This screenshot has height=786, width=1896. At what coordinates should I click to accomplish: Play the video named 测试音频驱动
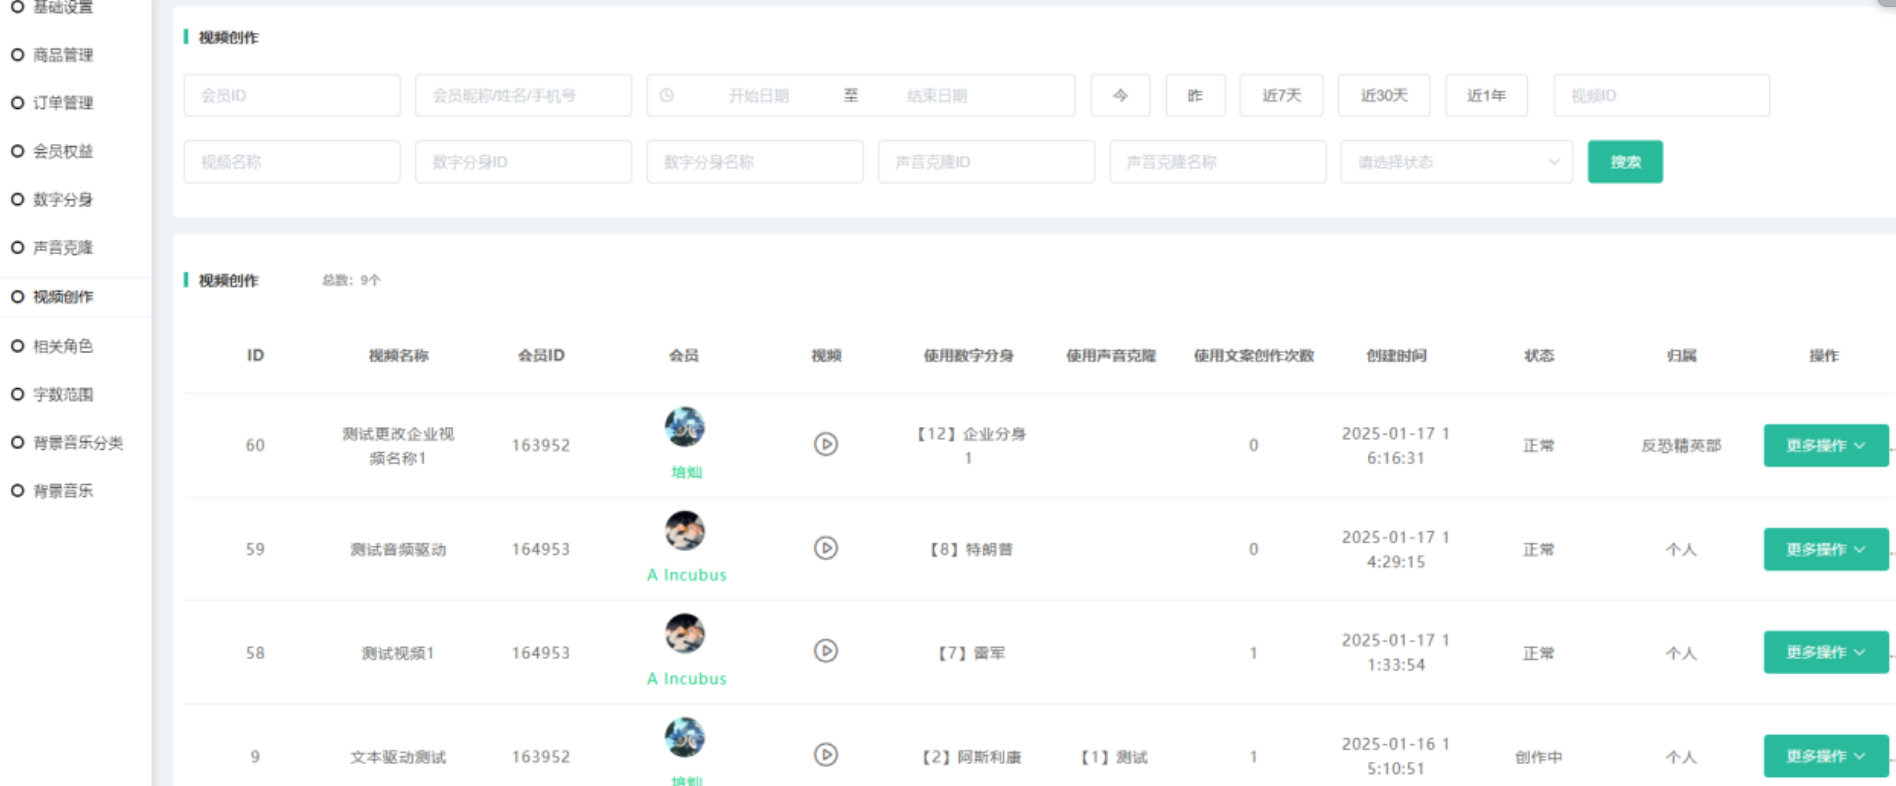(x=825, y=548)
